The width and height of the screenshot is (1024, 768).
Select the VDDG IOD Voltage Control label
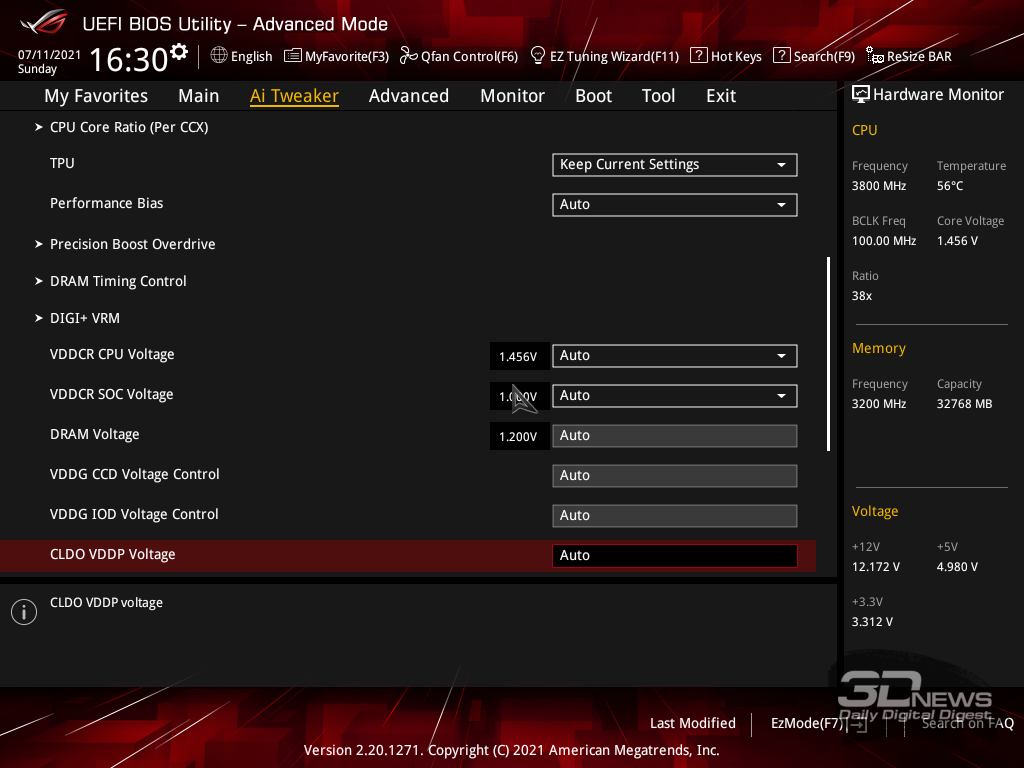[134, 514]
